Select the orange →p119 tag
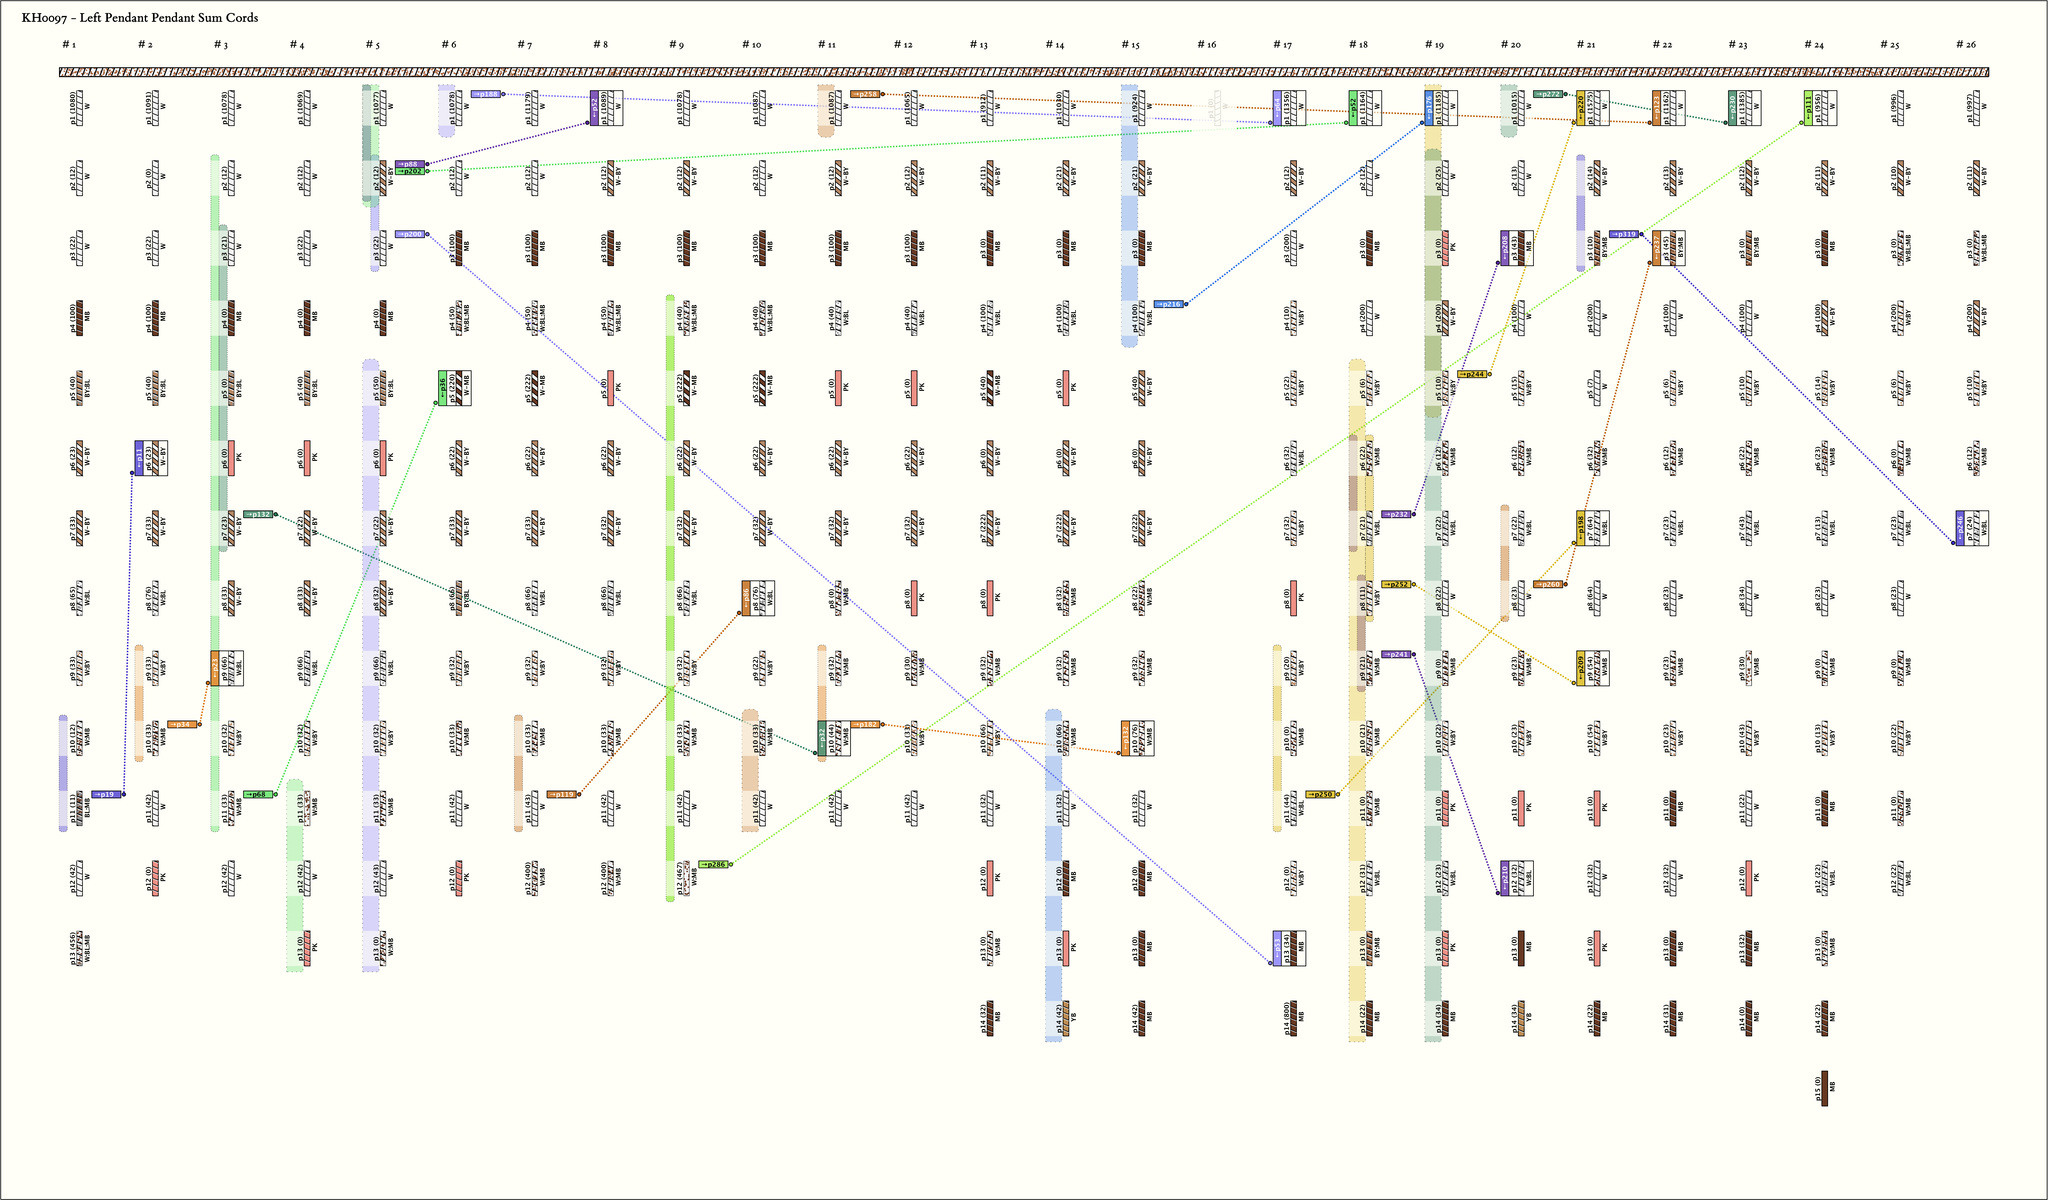The height and width of the screenshot is (1200, 2048). pos(562,794)
